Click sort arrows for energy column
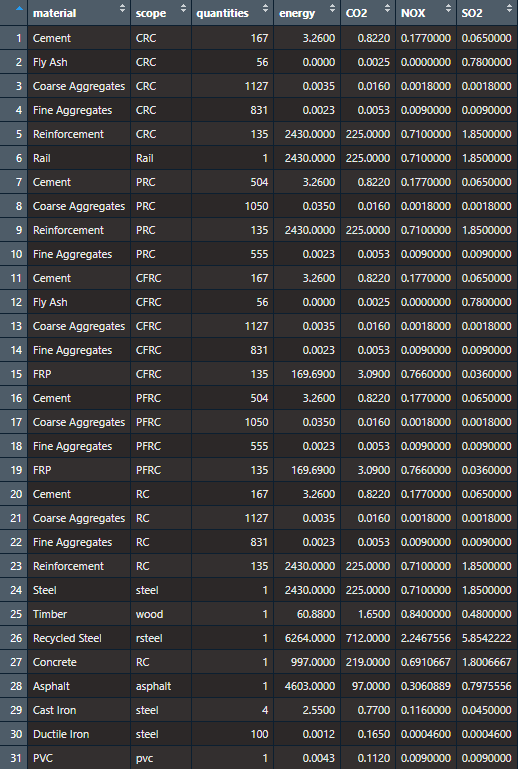The image size is (518, 769). (333, 8)
